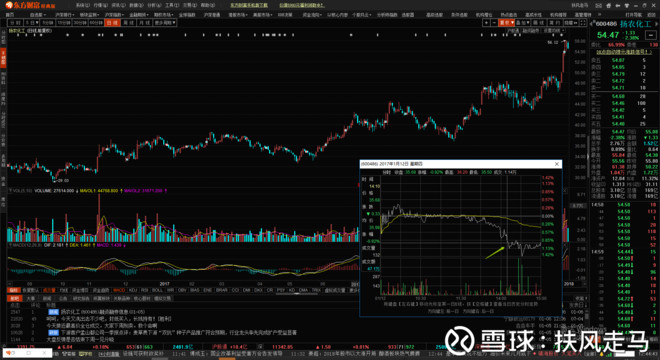Screen dimensions: 660x360
Task: Open post 今天最后最高价全仓成交
Action: pos(101,325)
